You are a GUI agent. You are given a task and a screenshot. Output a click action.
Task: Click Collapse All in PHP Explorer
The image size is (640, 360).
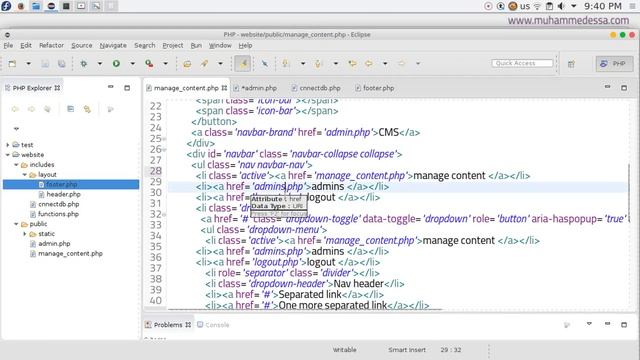[70, 109]
